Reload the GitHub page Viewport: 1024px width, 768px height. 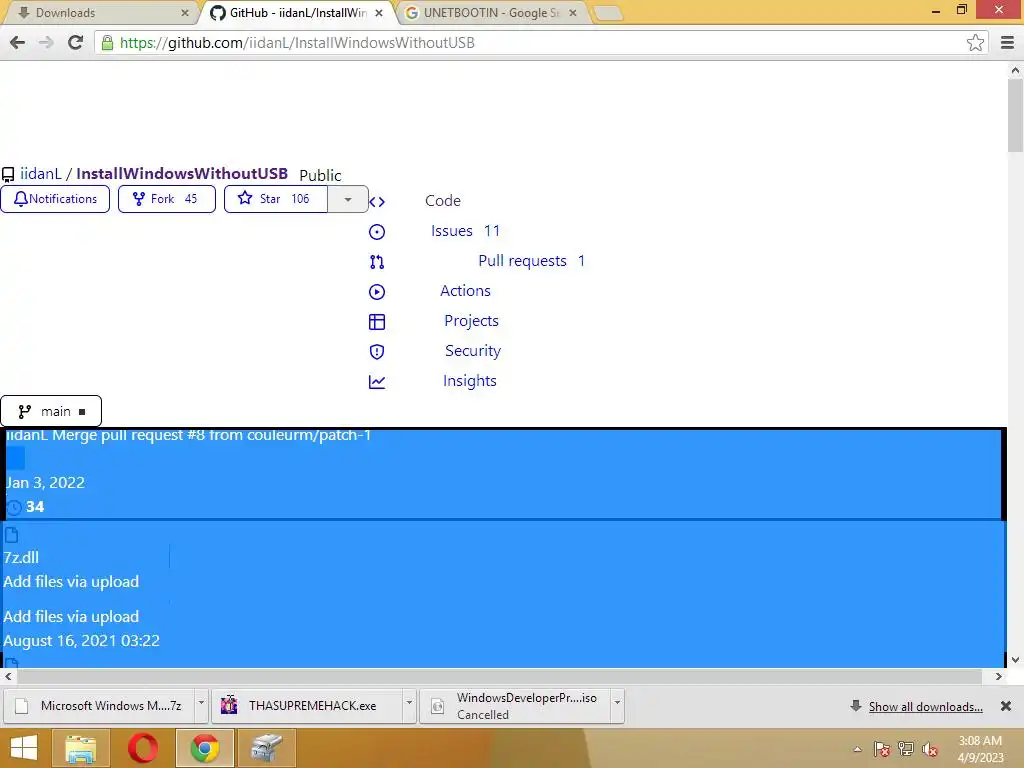click(75, 42)
